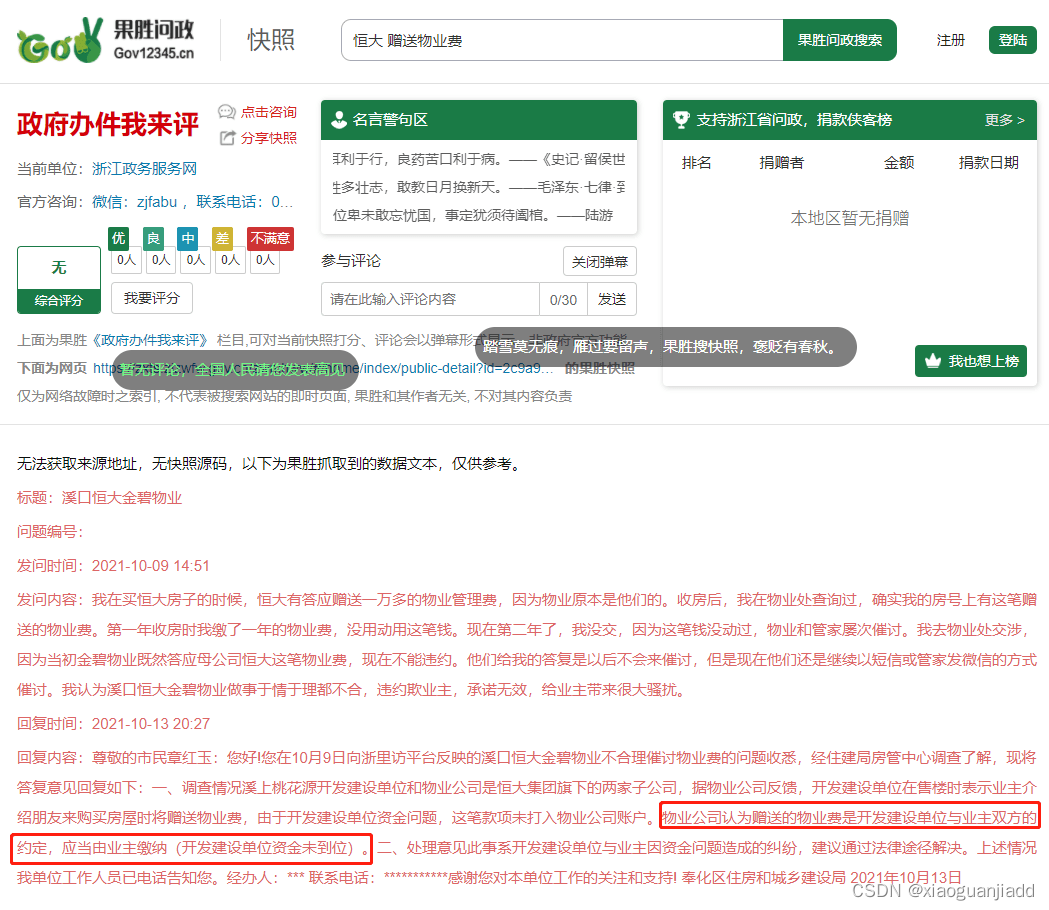Click the trophy icon in donation header

681,120
